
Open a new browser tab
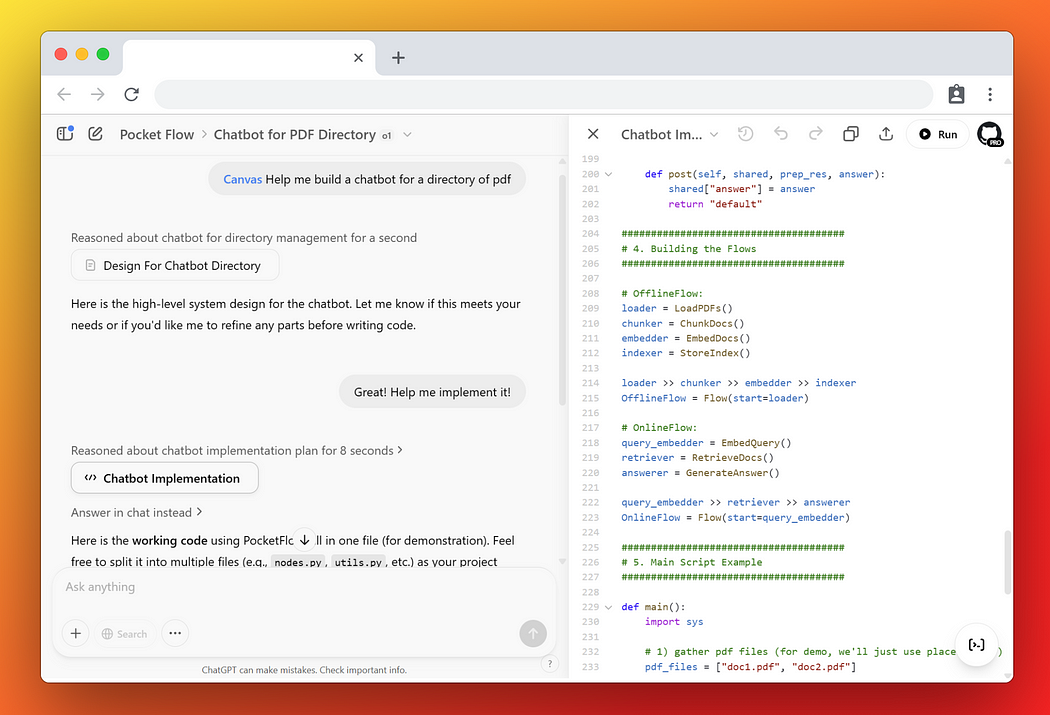pos(398,58)
